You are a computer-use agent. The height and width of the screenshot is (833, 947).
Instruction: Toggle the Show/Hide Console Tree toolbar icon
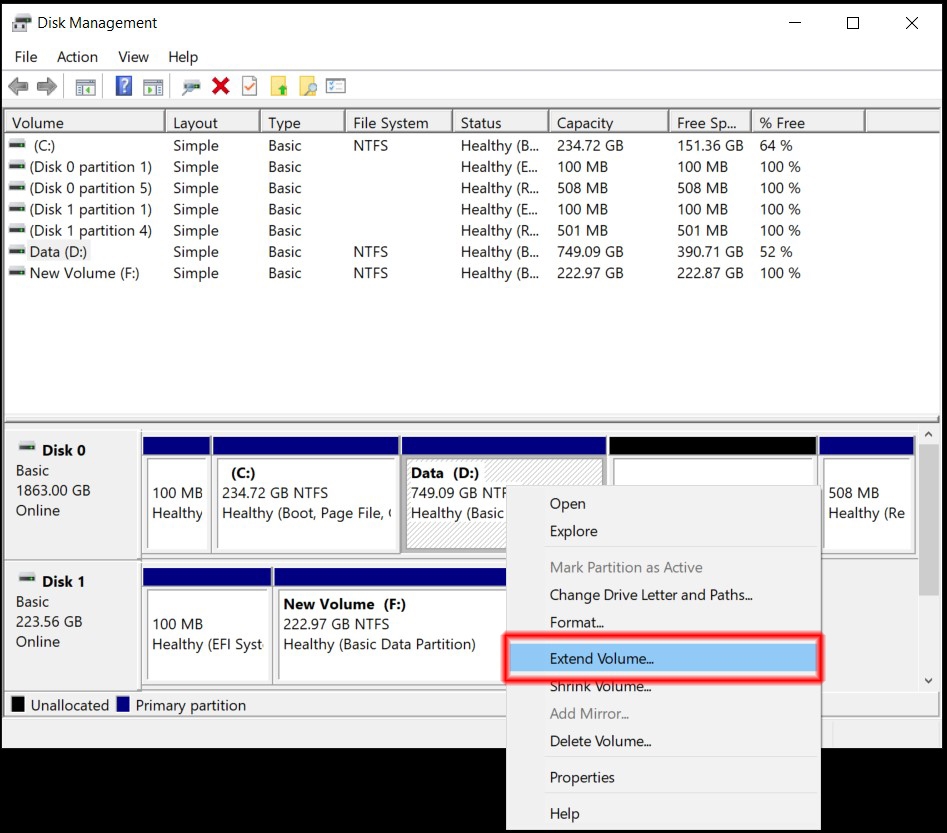(x=85, y=86)
